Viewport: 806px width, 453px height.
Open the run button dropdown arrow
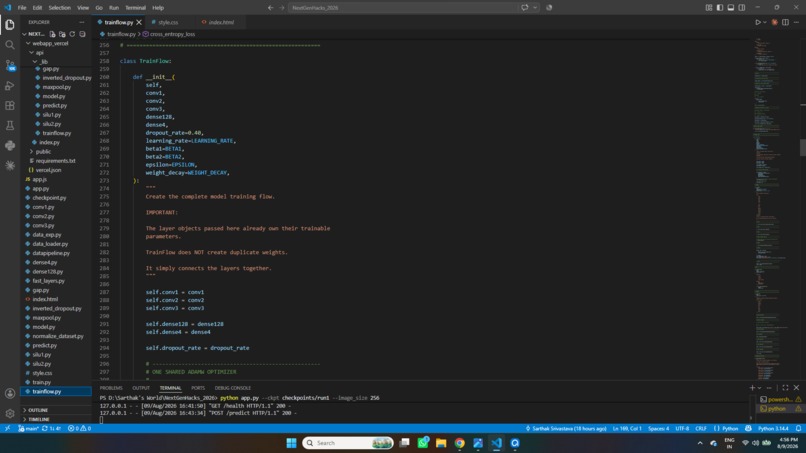pos(765,22)
